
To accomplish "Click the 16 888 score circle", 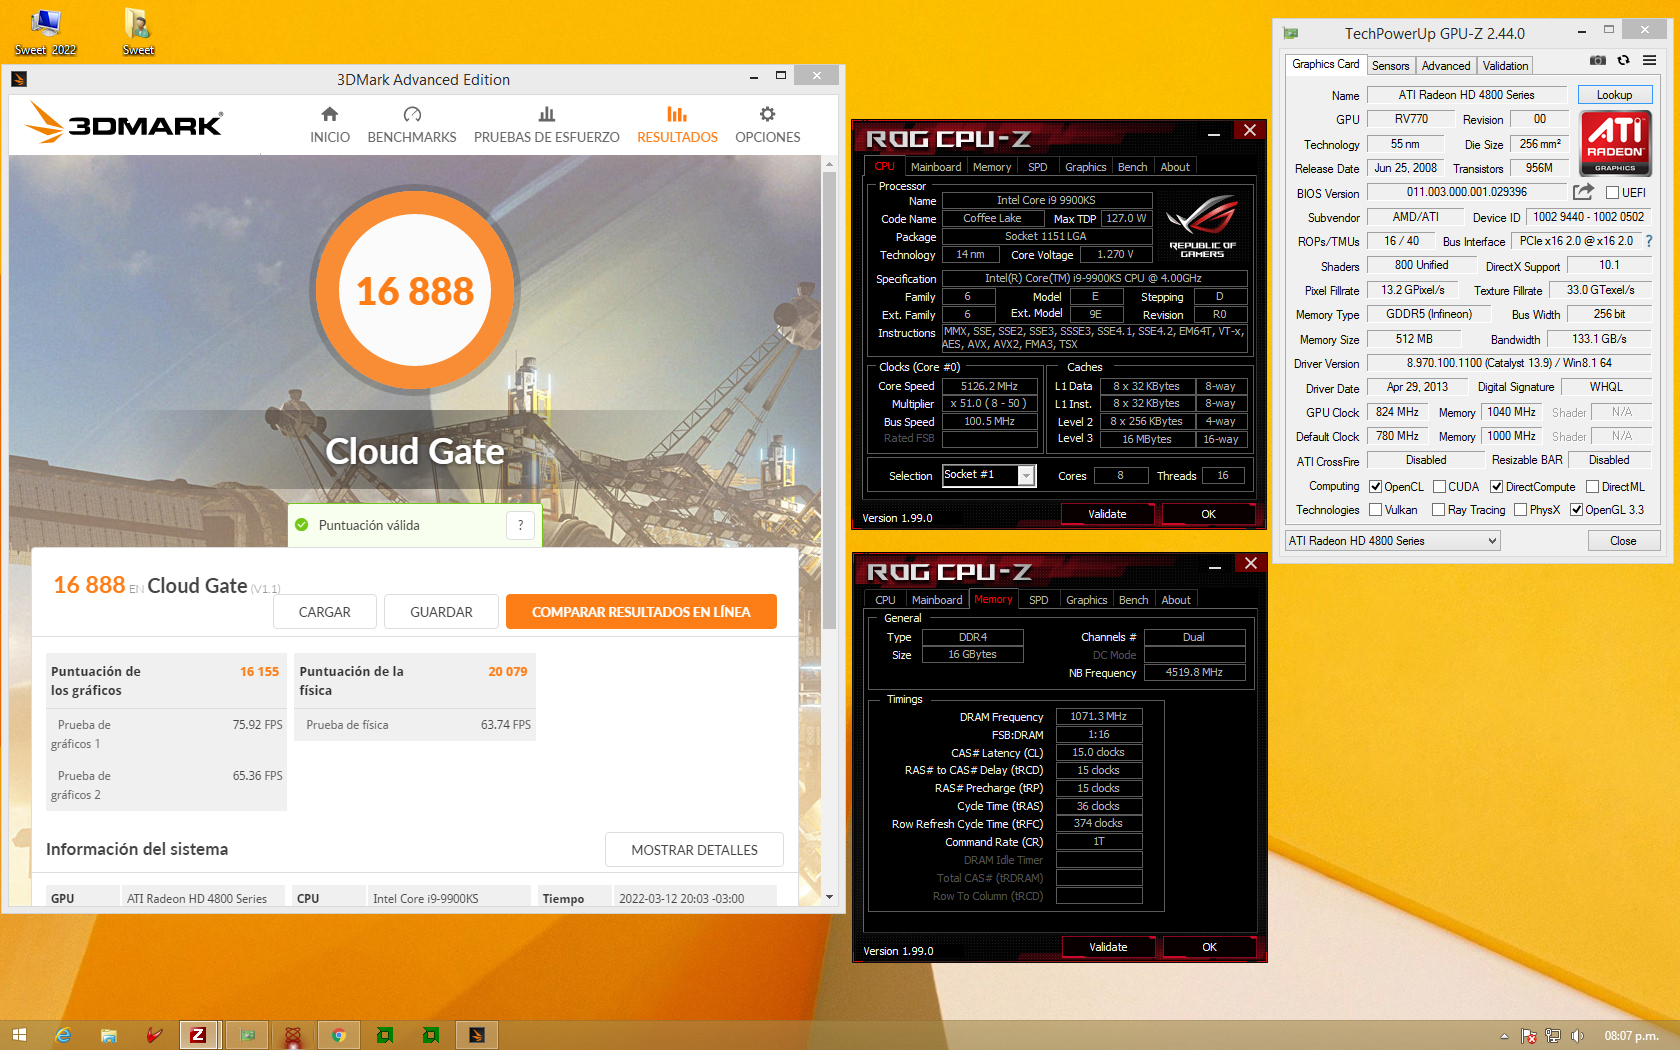I will click(x=415, y=291).
